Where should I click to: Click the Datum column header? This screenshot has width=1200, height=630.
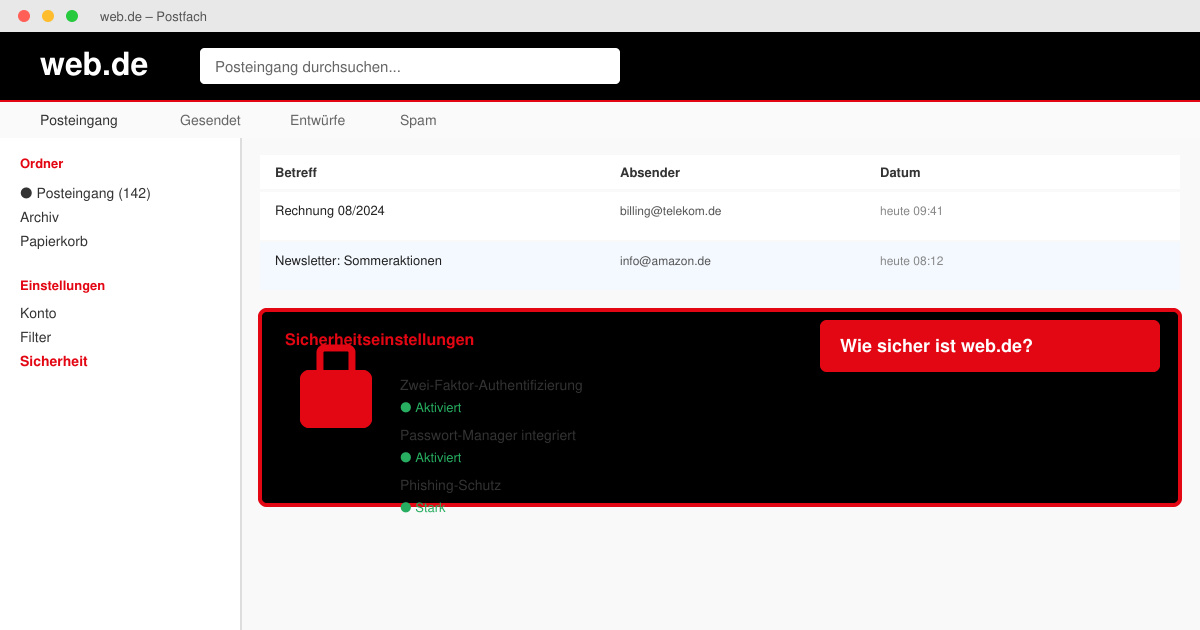tap(900, 172)
